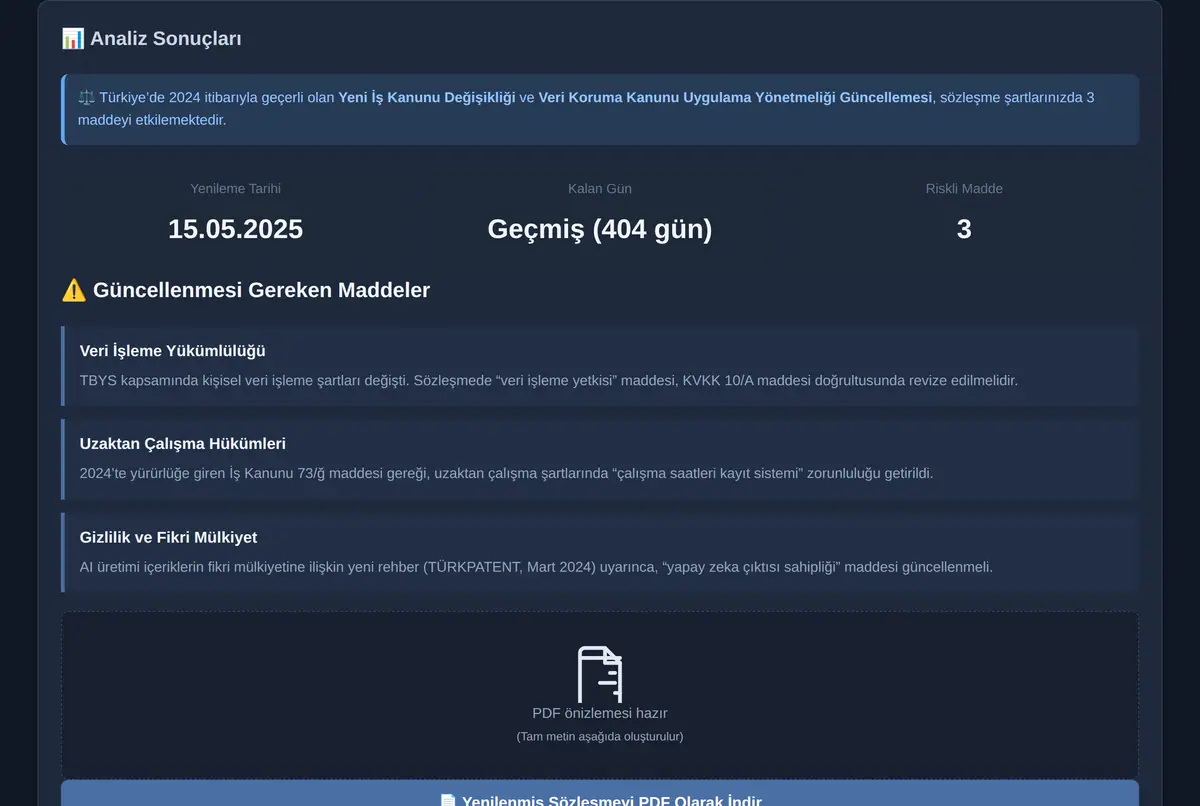The width and height of the screenshot is (1200, 806).
Task: Click bold text Yeni İş Kanunu Değişikliği
Action: tap(427, 98)
